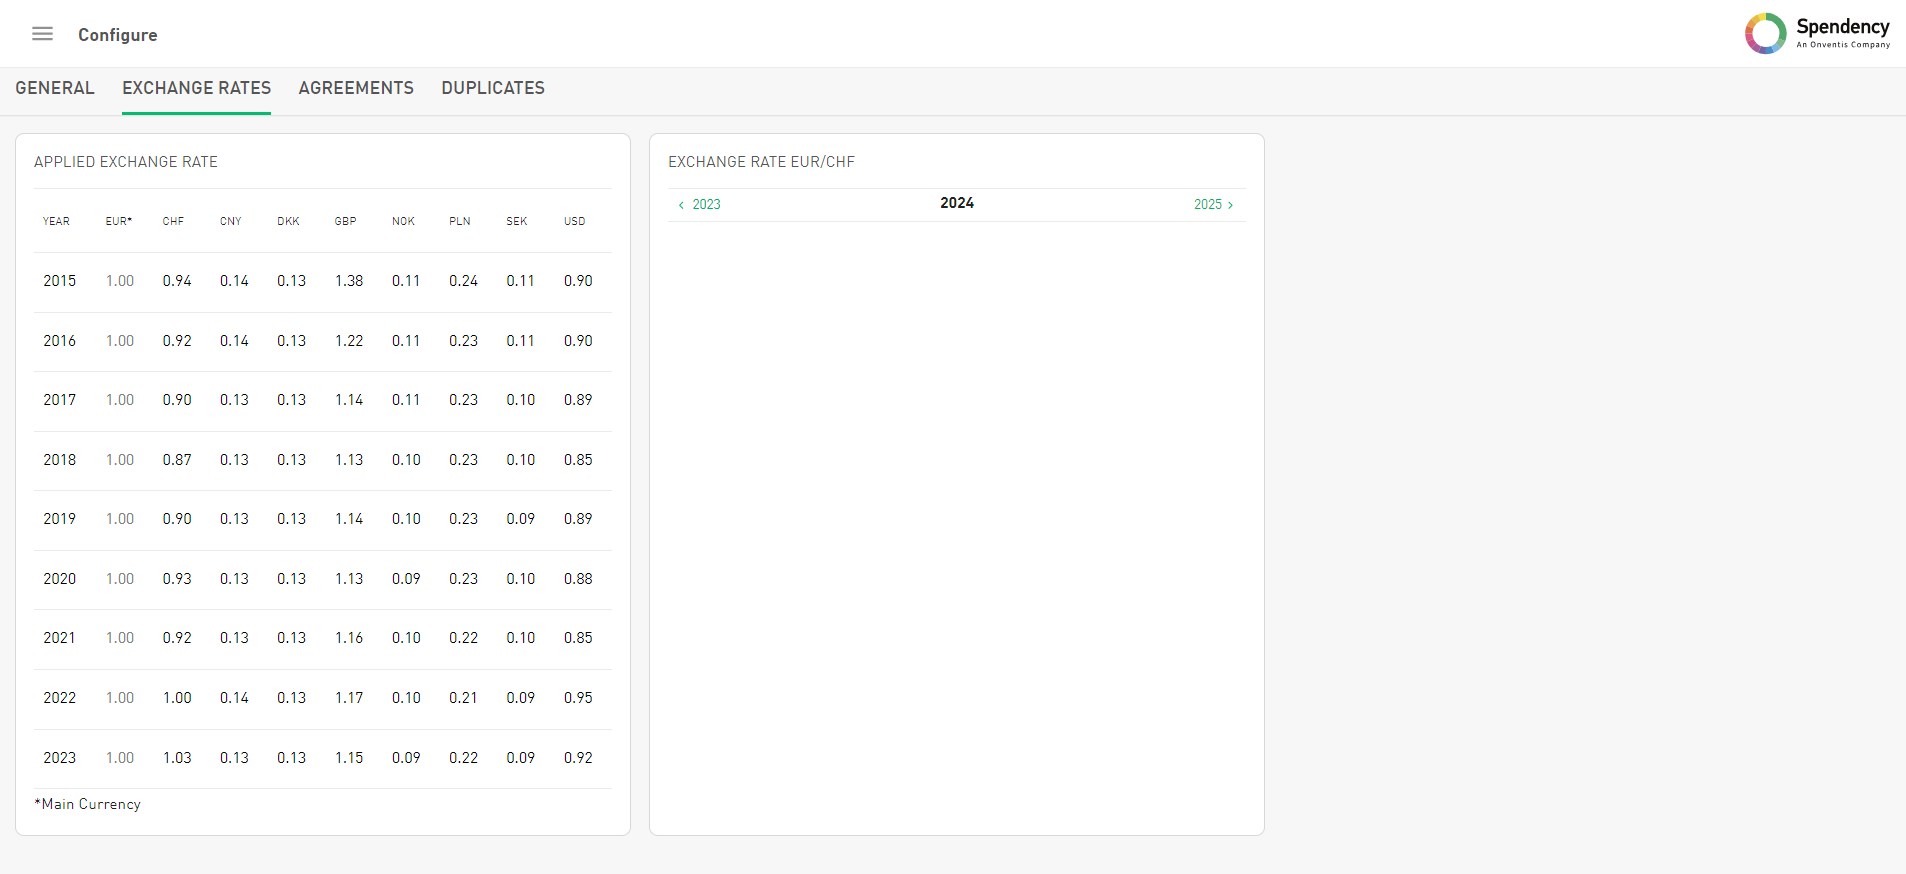The width and height of the screenshot is (1906, 874).
Task: Click the 2016 GBP rate 1.22
Action: tap(349, 341)
